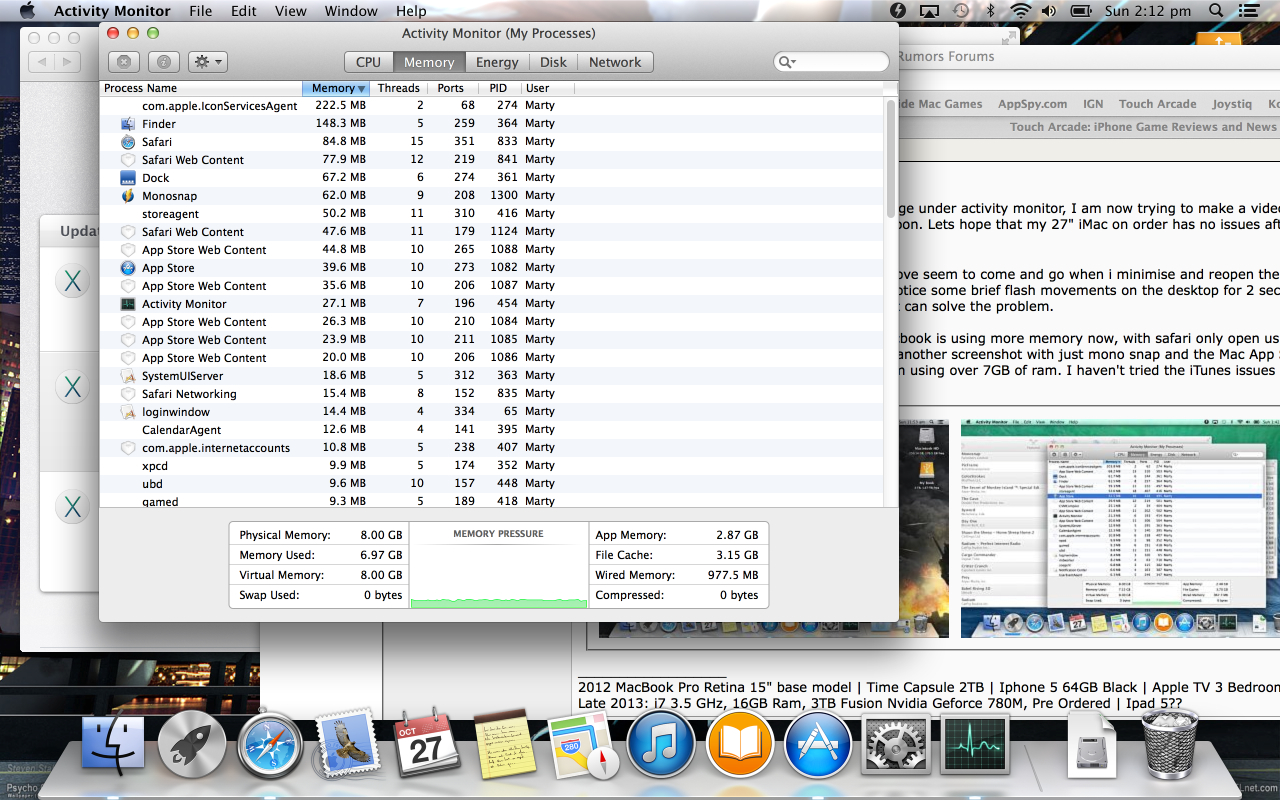Open Calendar from the Dock
1280x800 pixels.
pos(427,745)
